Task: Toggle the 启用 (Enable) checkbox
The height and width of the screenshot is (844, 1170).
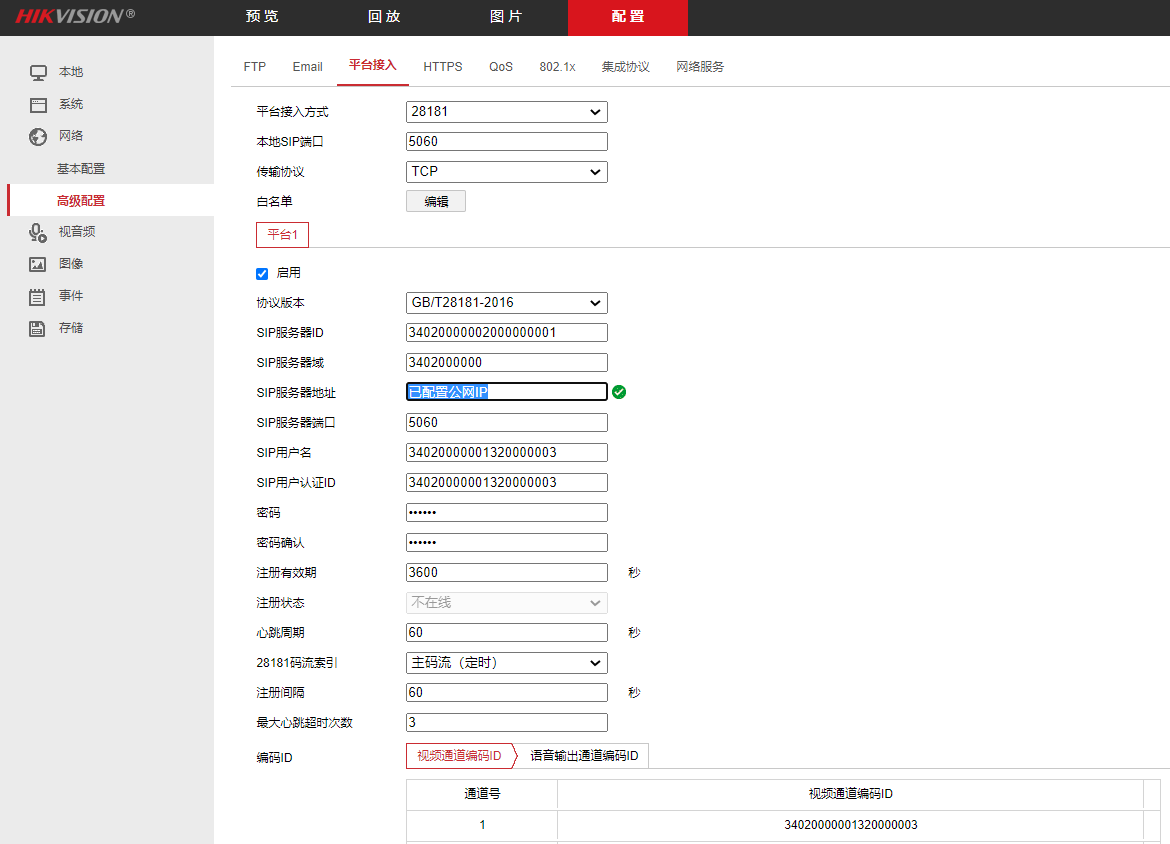Action: tap(261, 273)
